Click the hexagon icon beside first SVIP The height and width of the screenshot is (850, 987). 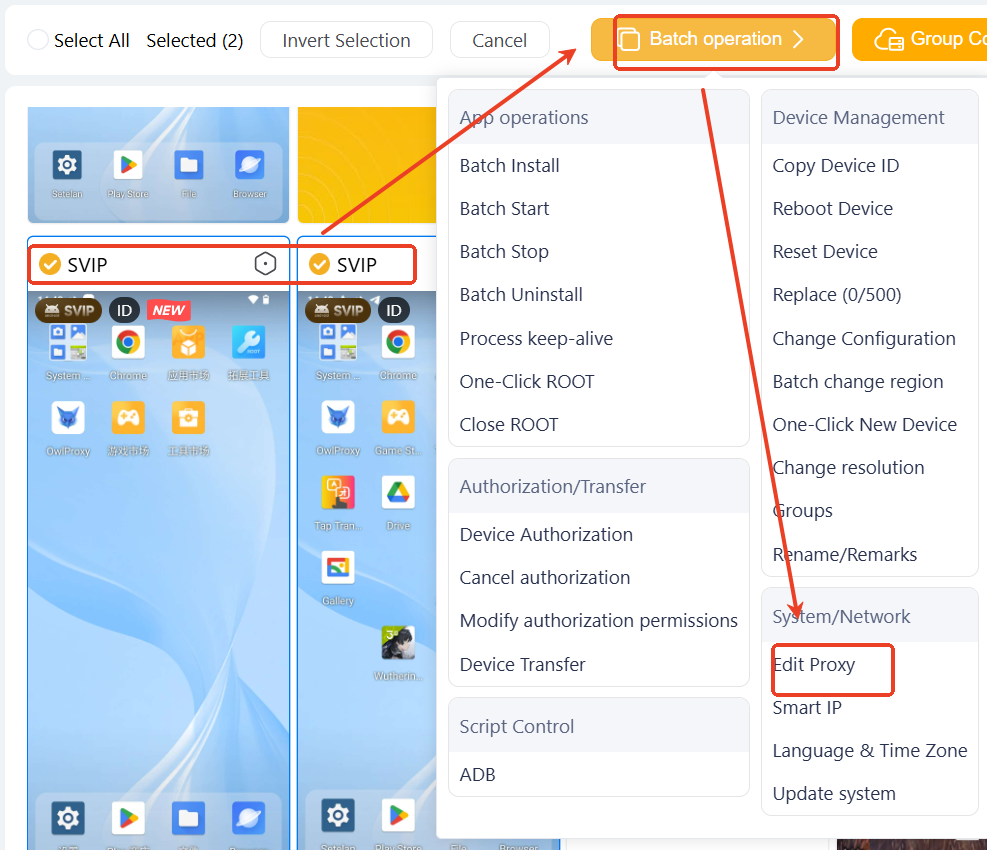click(265, 264)
